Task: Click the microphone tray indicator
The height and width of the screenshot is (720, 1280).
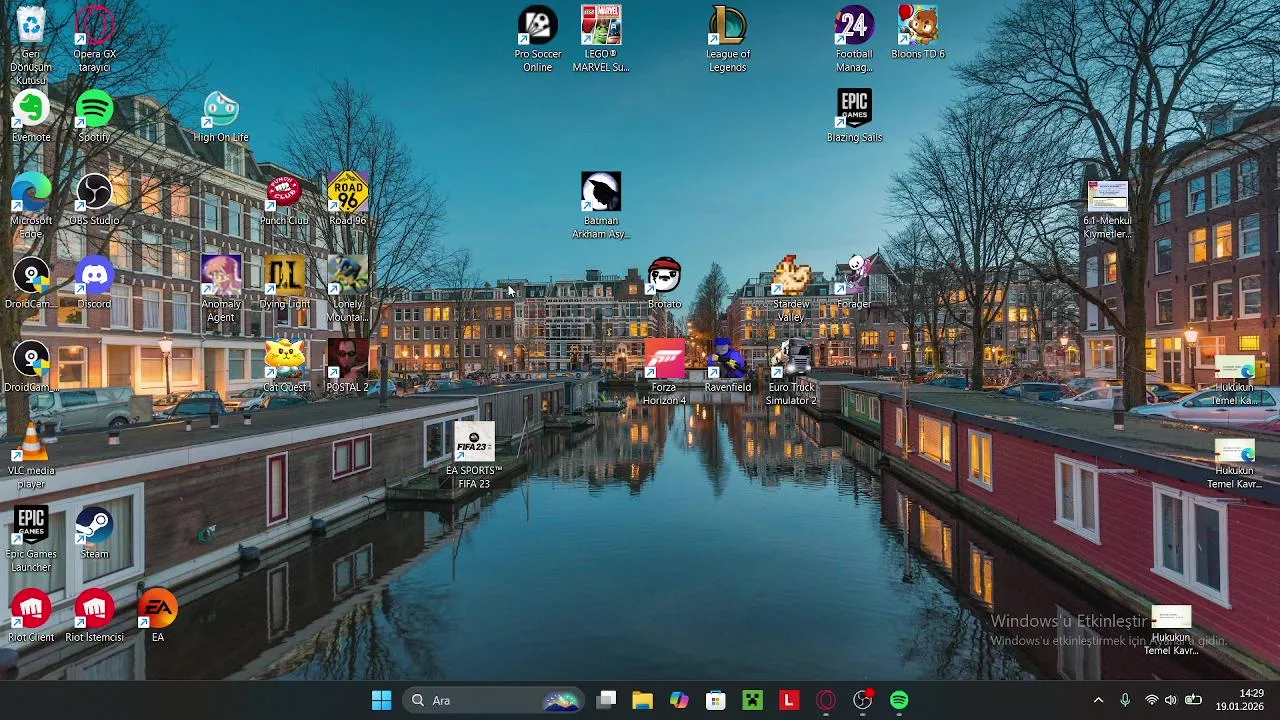Action: [x=1125, y=700]
